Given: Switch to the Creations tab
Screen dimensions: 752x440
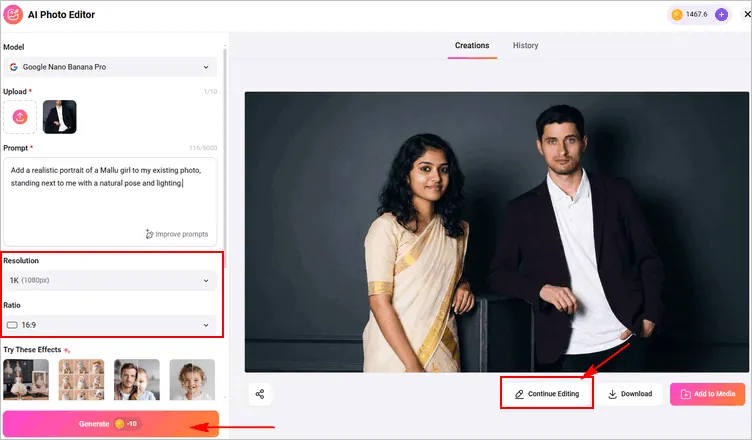Looking at the screenshot, I should pyautogui.click(x=472, y=46).
